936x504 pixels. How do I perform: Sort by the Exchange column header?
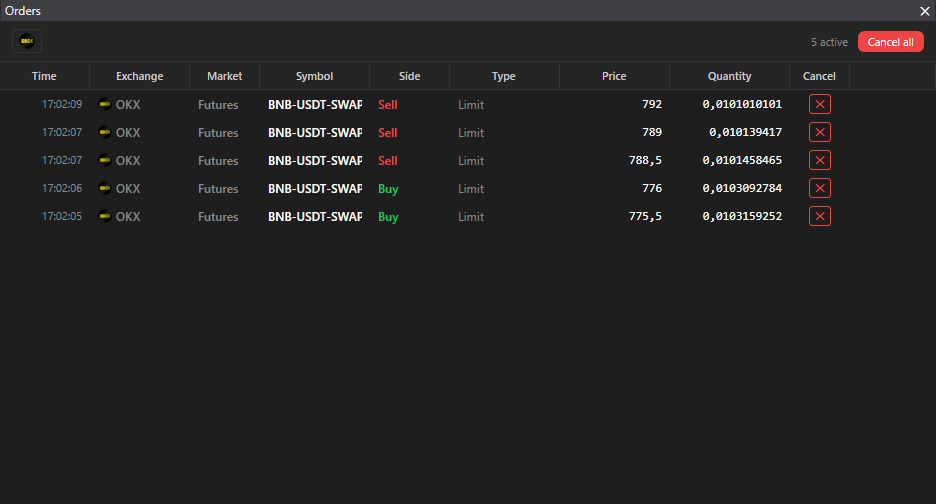[x=139, y=76]
